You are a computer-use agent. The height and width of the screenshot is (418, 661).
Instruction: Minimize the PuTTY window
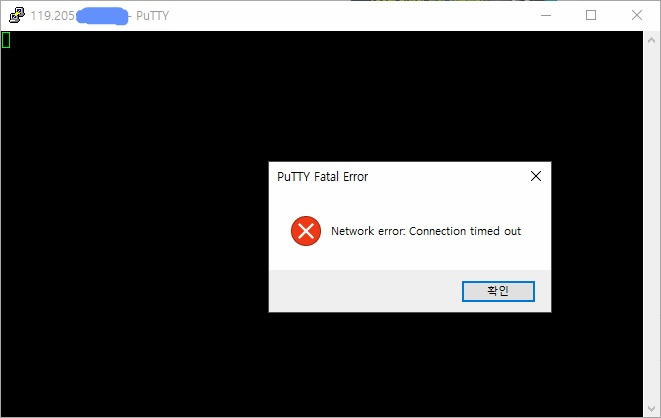tap(546, 16)
